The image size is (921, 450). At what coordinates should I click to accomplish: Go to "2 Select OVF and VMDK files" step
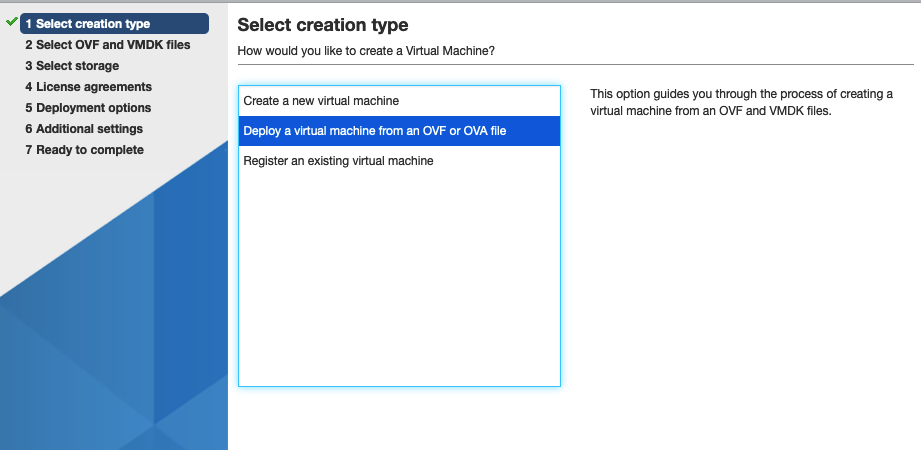pos(107,45)
